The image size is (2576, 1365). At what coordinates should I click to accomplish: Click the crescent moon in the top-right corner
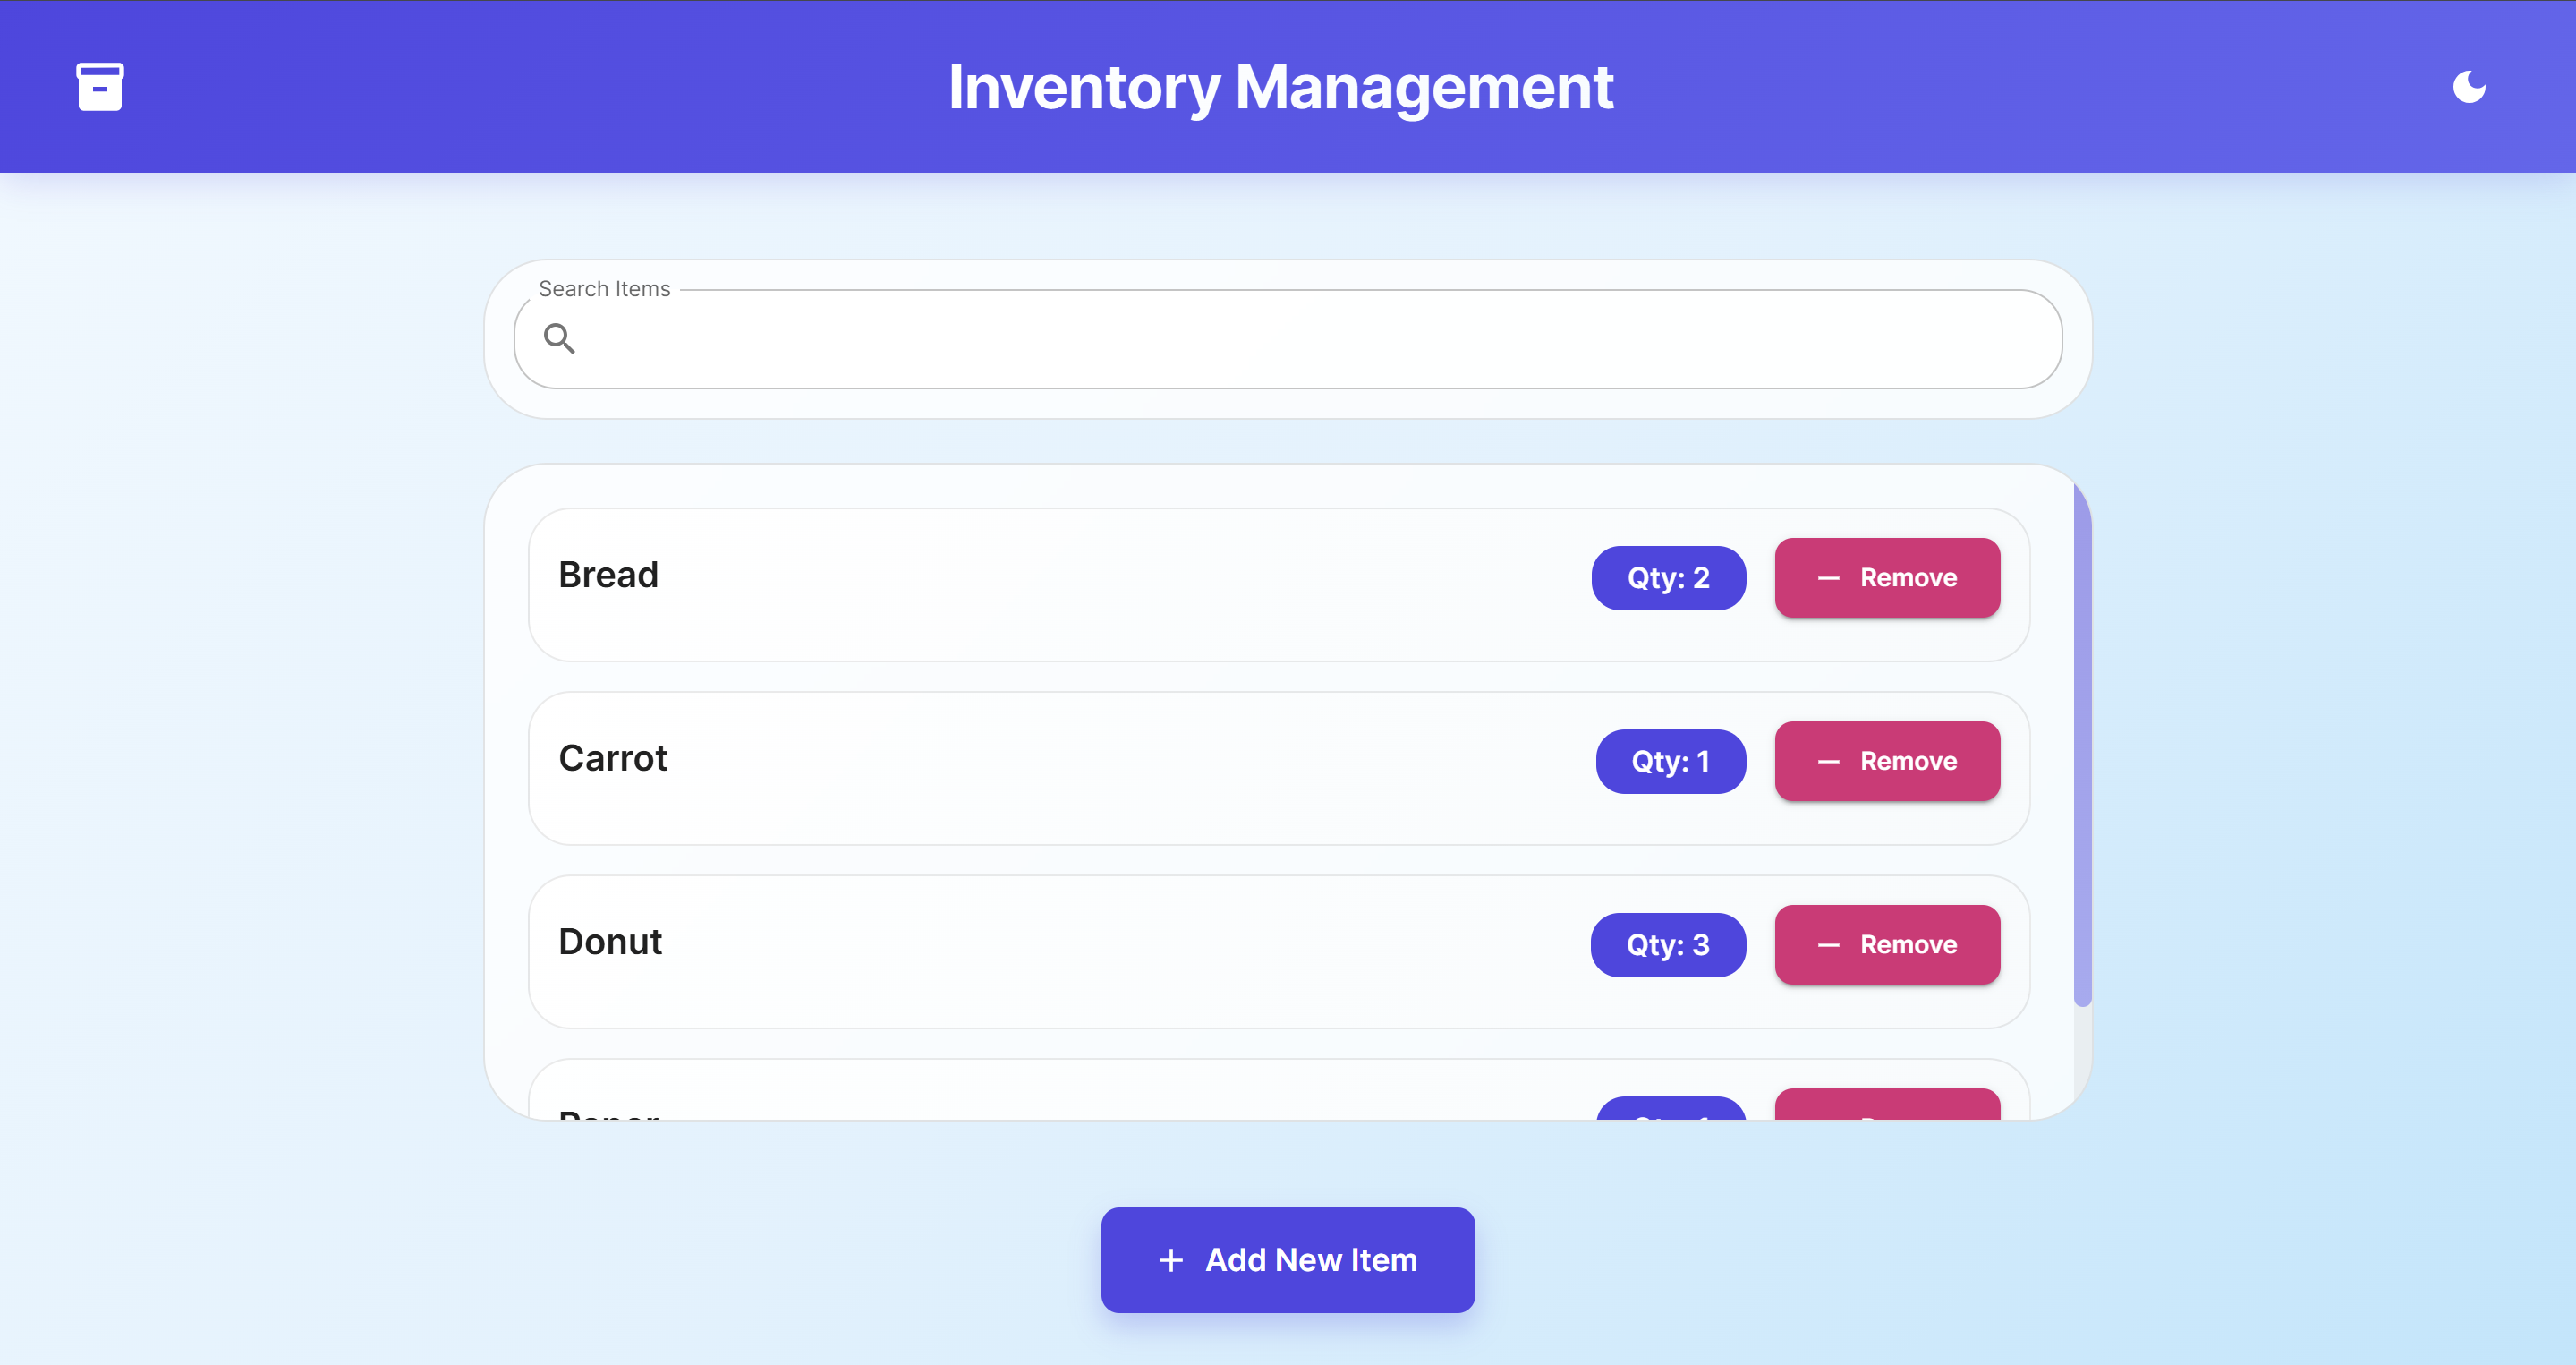pos(2470,86)
